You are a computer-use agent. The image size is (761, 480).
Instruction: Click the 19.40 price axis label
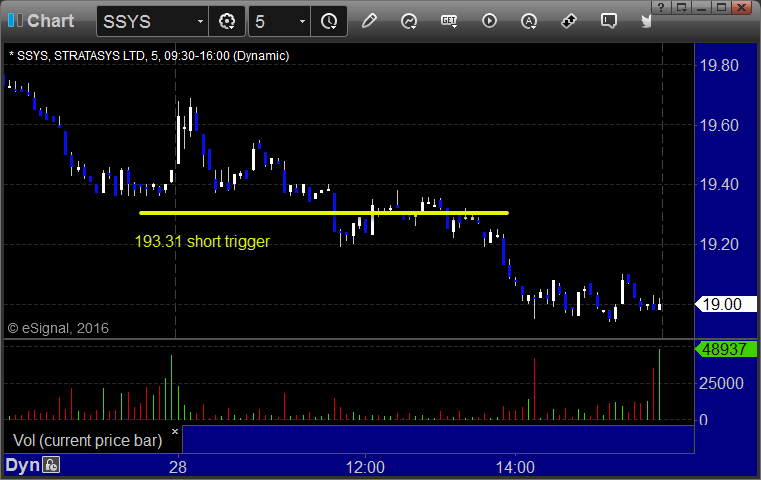point(719,184)
